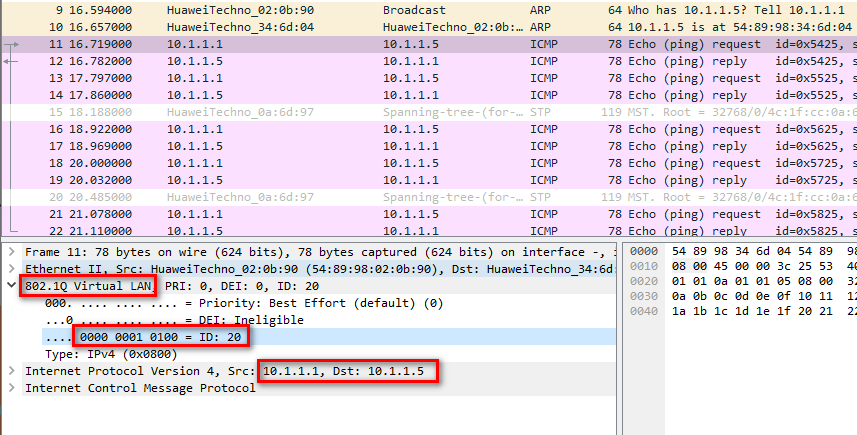Select packet 12 ICMP echo reply
Viewport: 857px width, 435px height.
pyautogui.click(x=430, y=61)
